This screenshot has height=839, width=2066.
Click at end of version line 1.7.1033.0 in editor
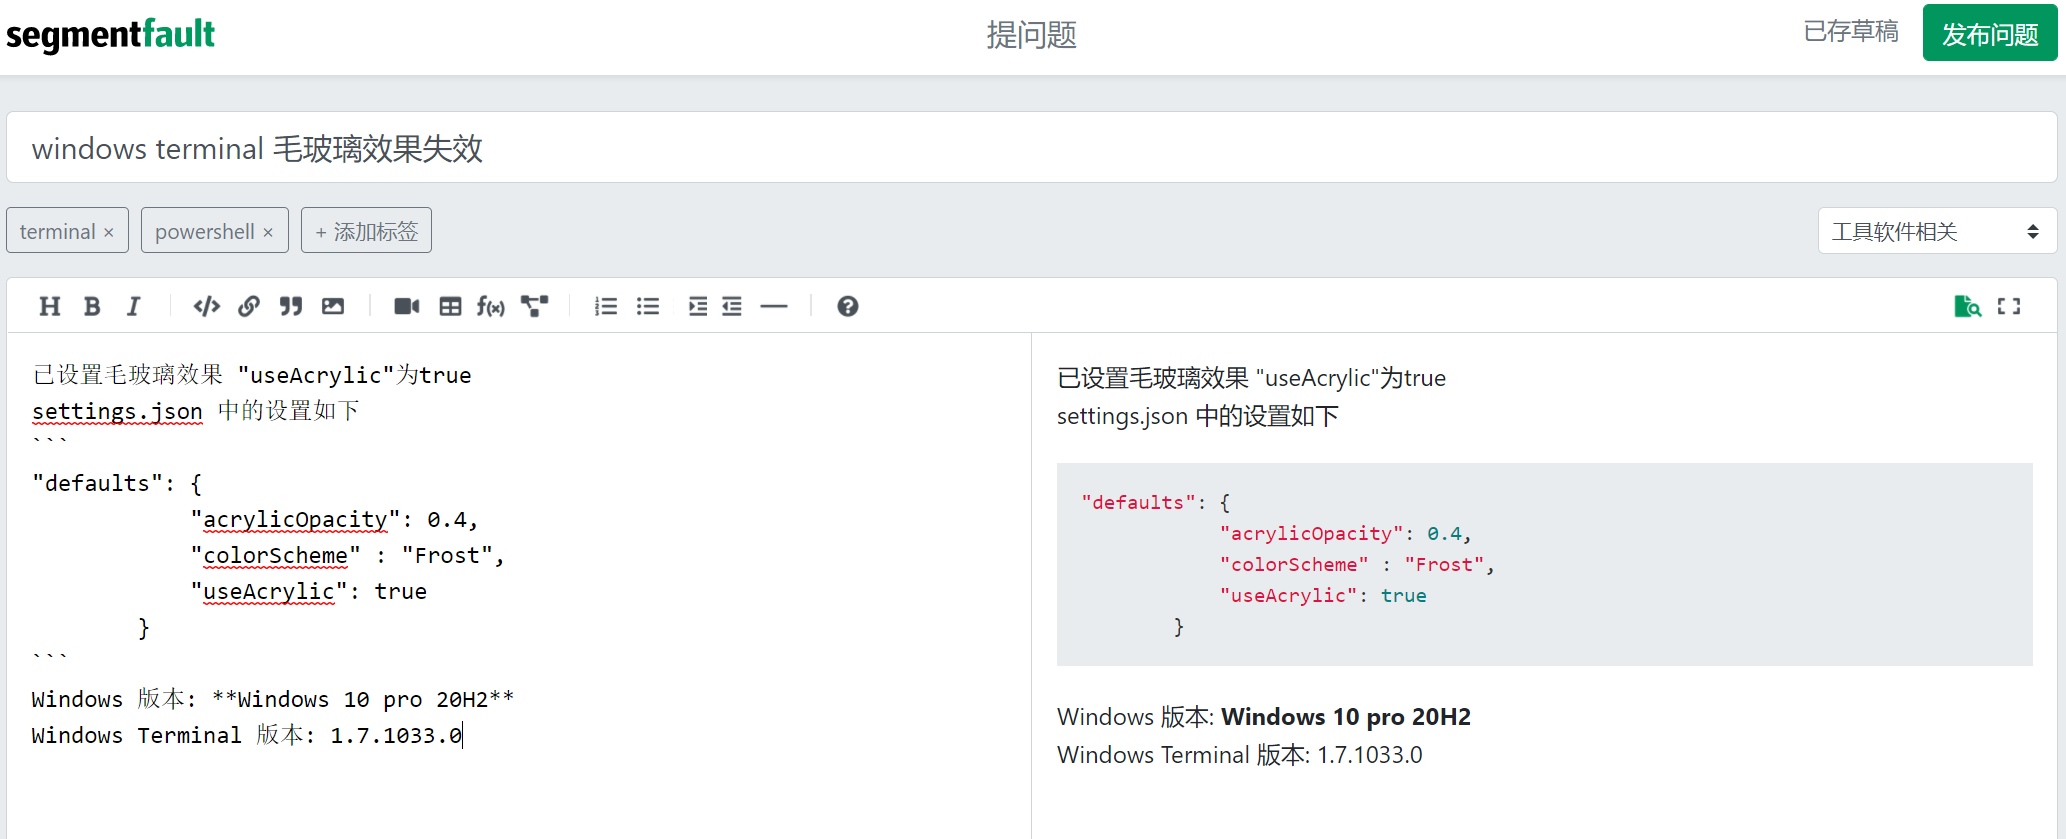click(463, 735)
